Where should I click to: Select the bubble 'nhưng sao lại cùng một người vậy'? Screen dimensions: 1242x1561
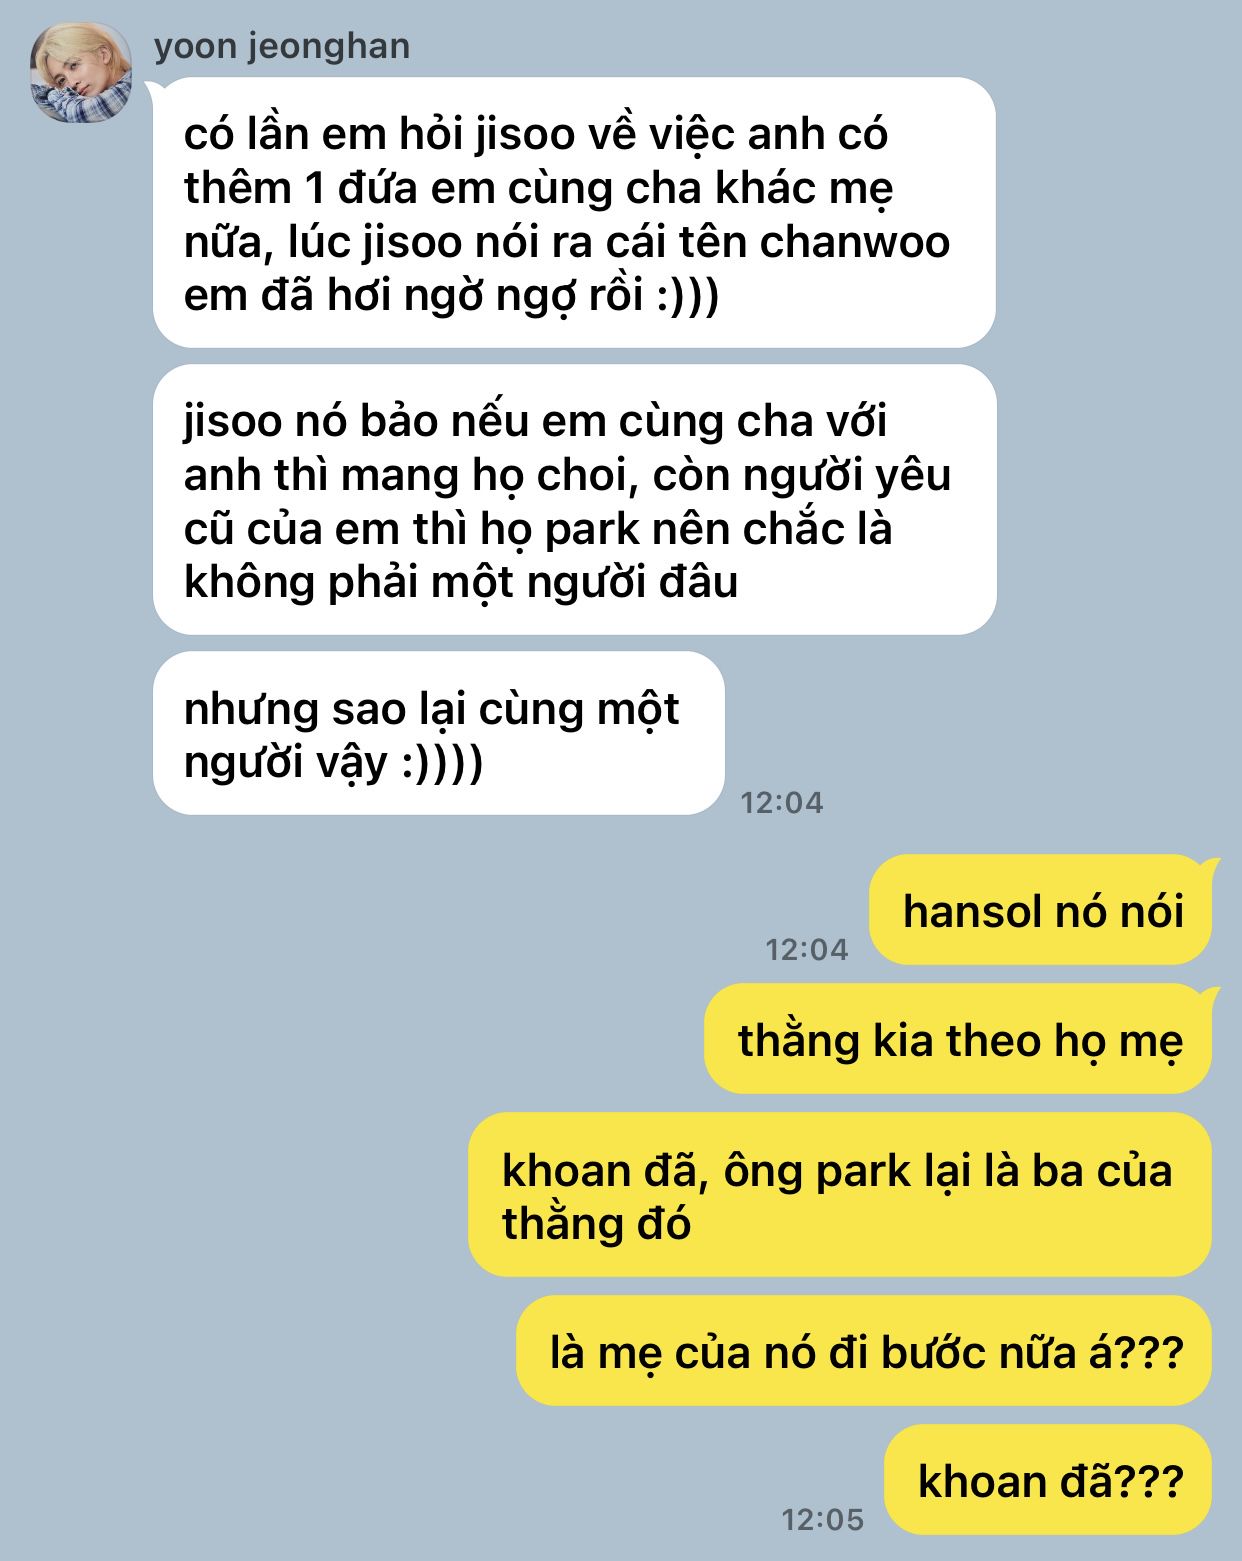coord(438,733)
